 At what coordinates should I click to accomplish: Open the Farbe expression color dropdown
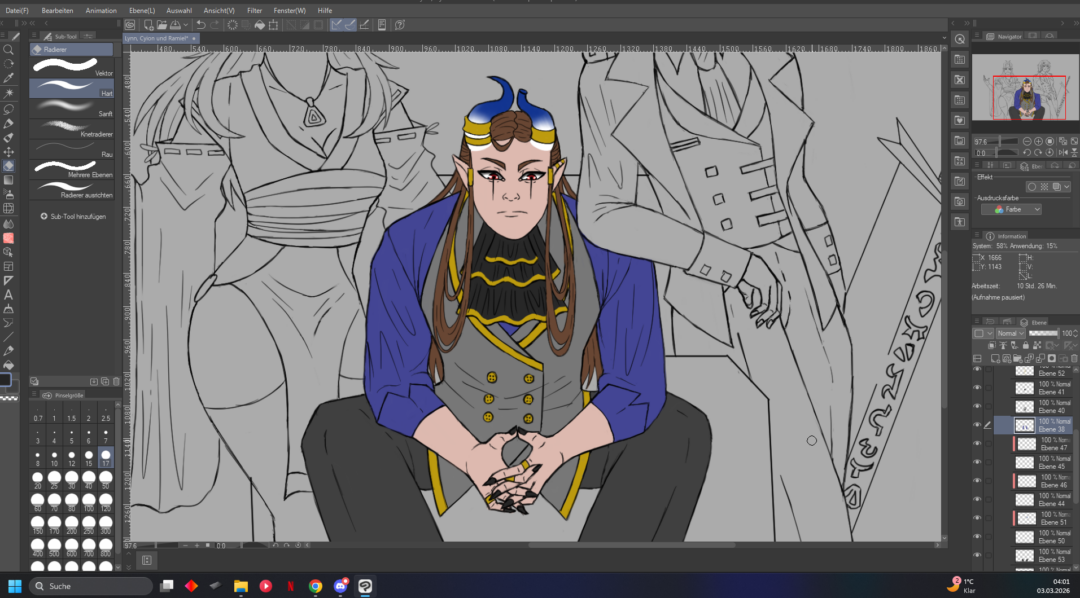(x=1011, y=210)
